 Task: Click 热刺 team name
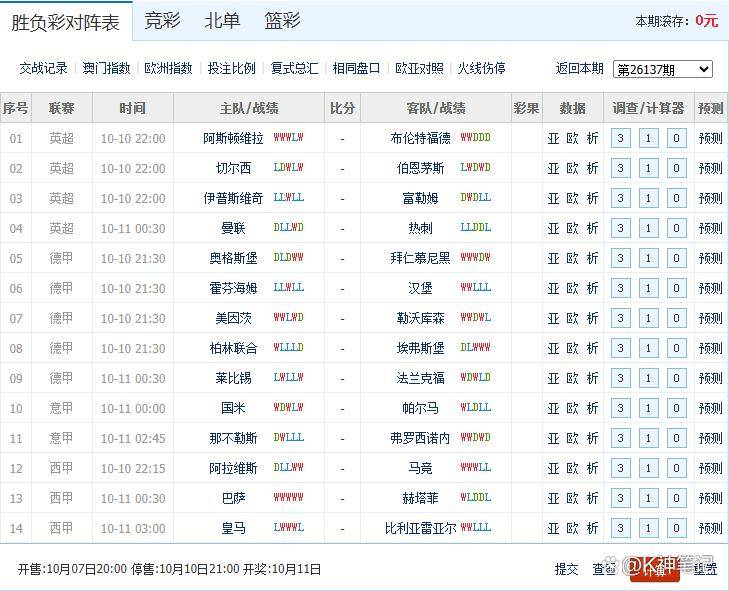pos(420,228)
